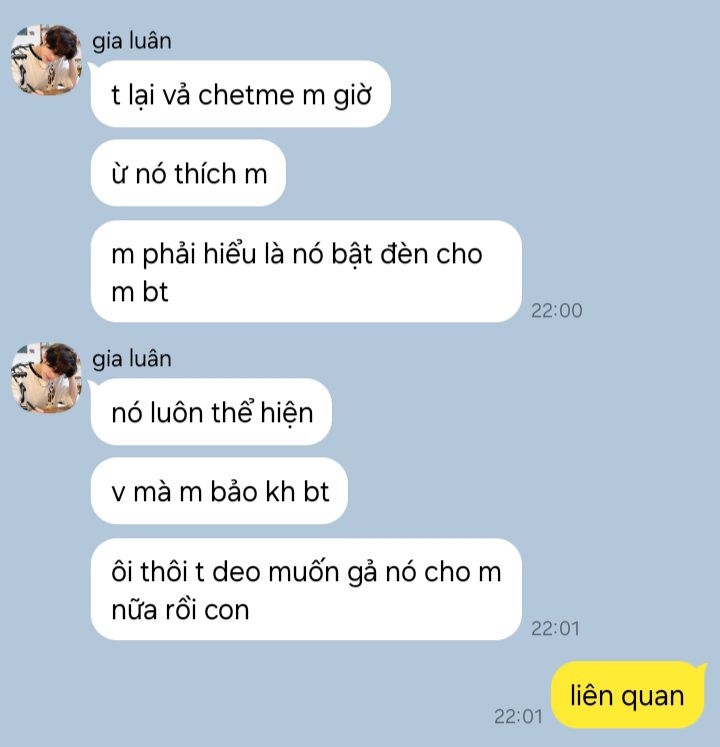Open gia luân's avatar beside first message group
The width and height of the screenshot is (720, 747).
tap(46, 60)
